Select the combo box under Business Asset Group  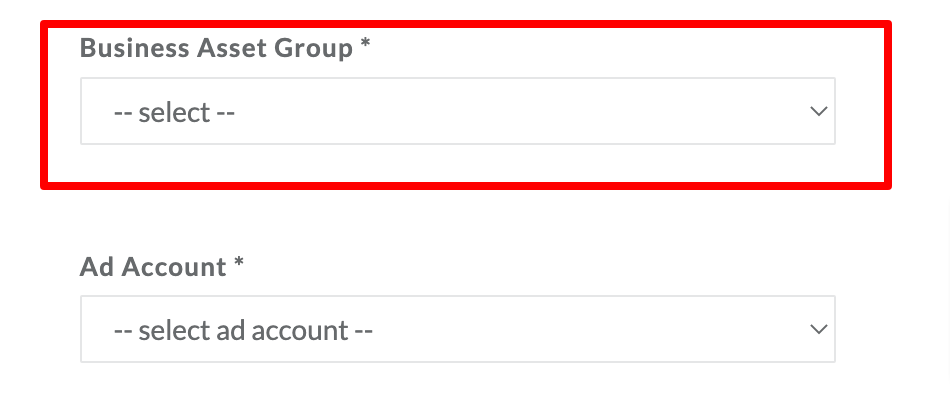[458, 111]
